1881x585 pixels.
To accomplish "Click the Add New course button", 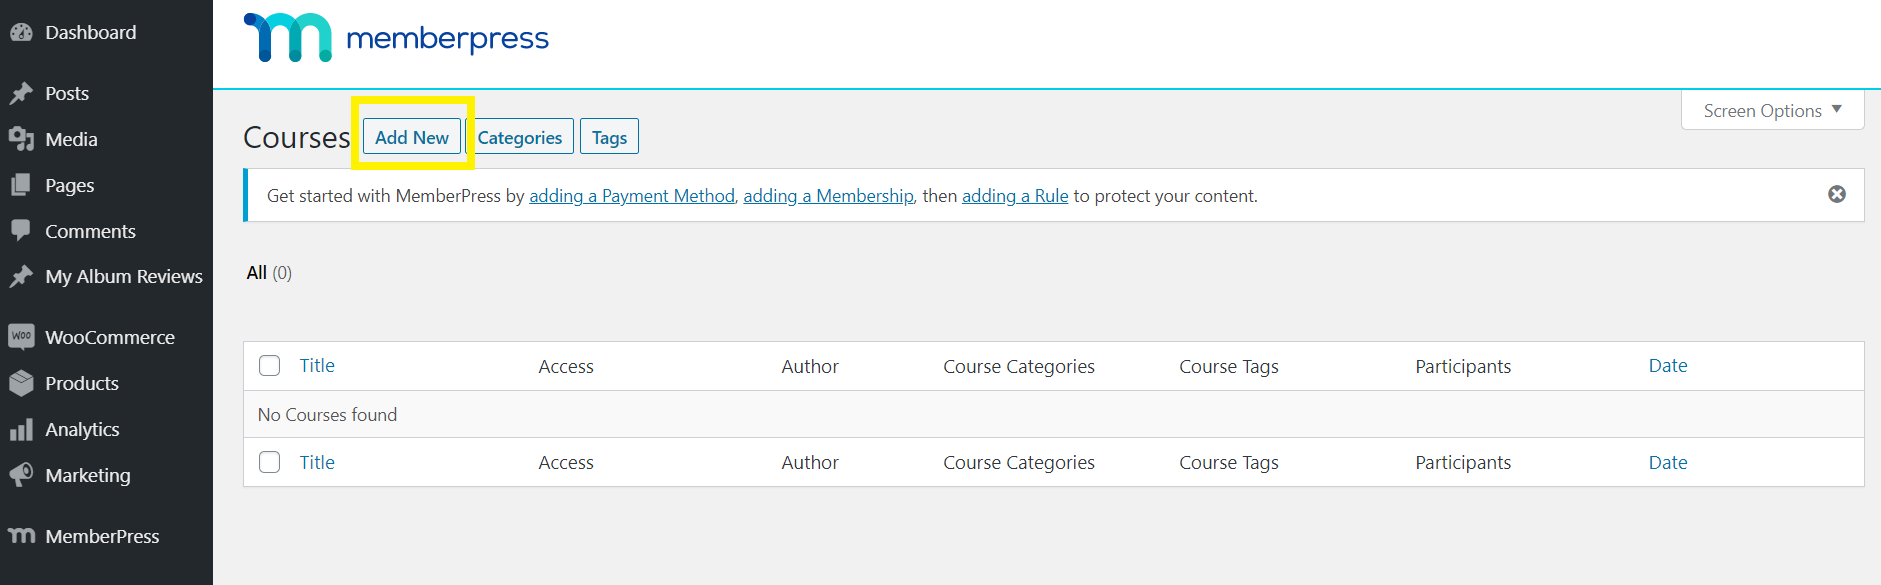I will coord(412,137).
